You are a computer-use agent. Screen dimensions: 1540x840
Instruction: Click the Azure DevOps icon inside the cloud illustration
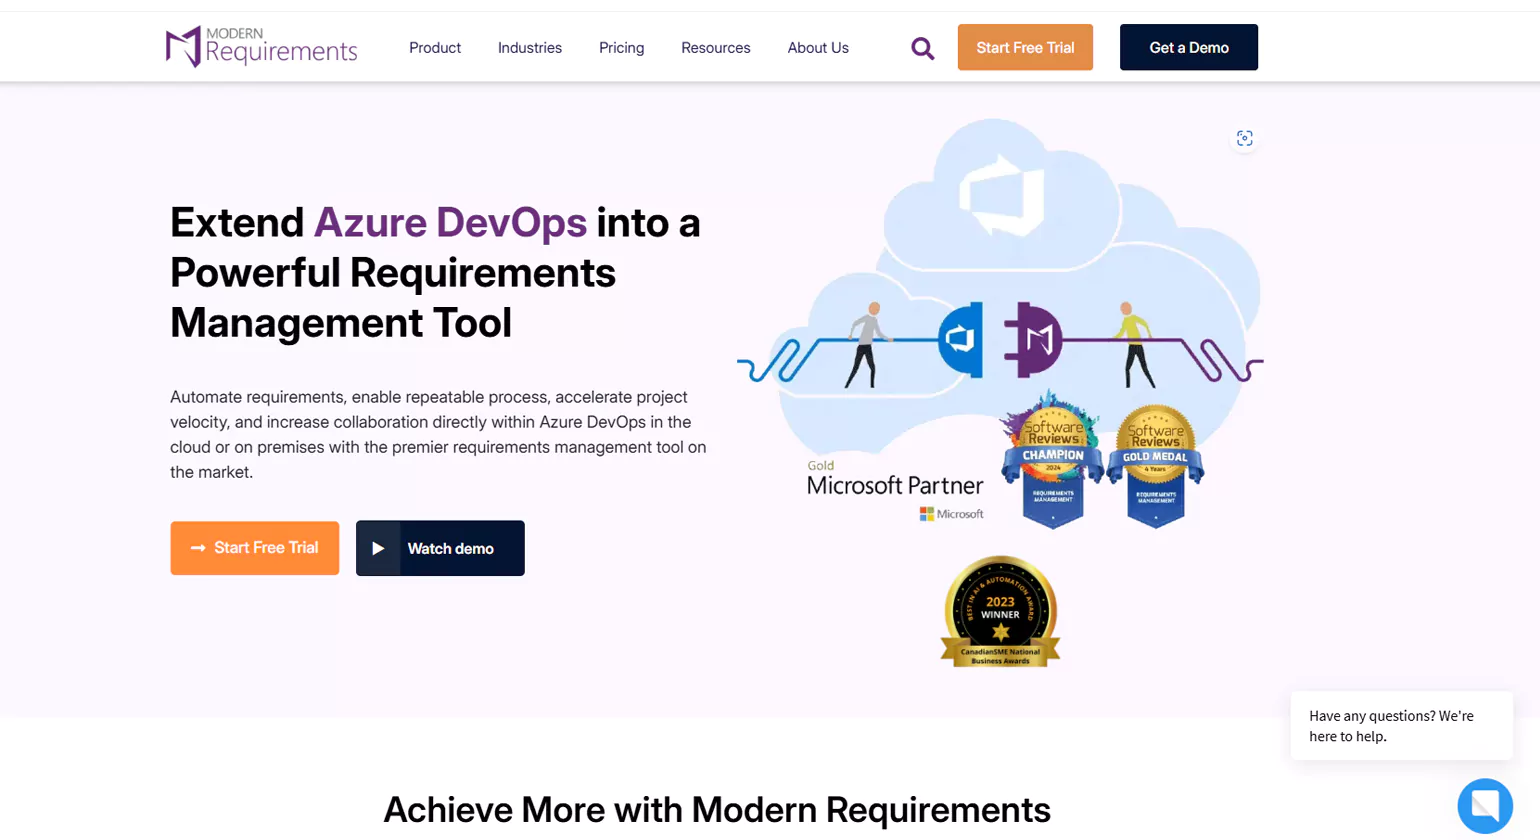click(962, 341)
